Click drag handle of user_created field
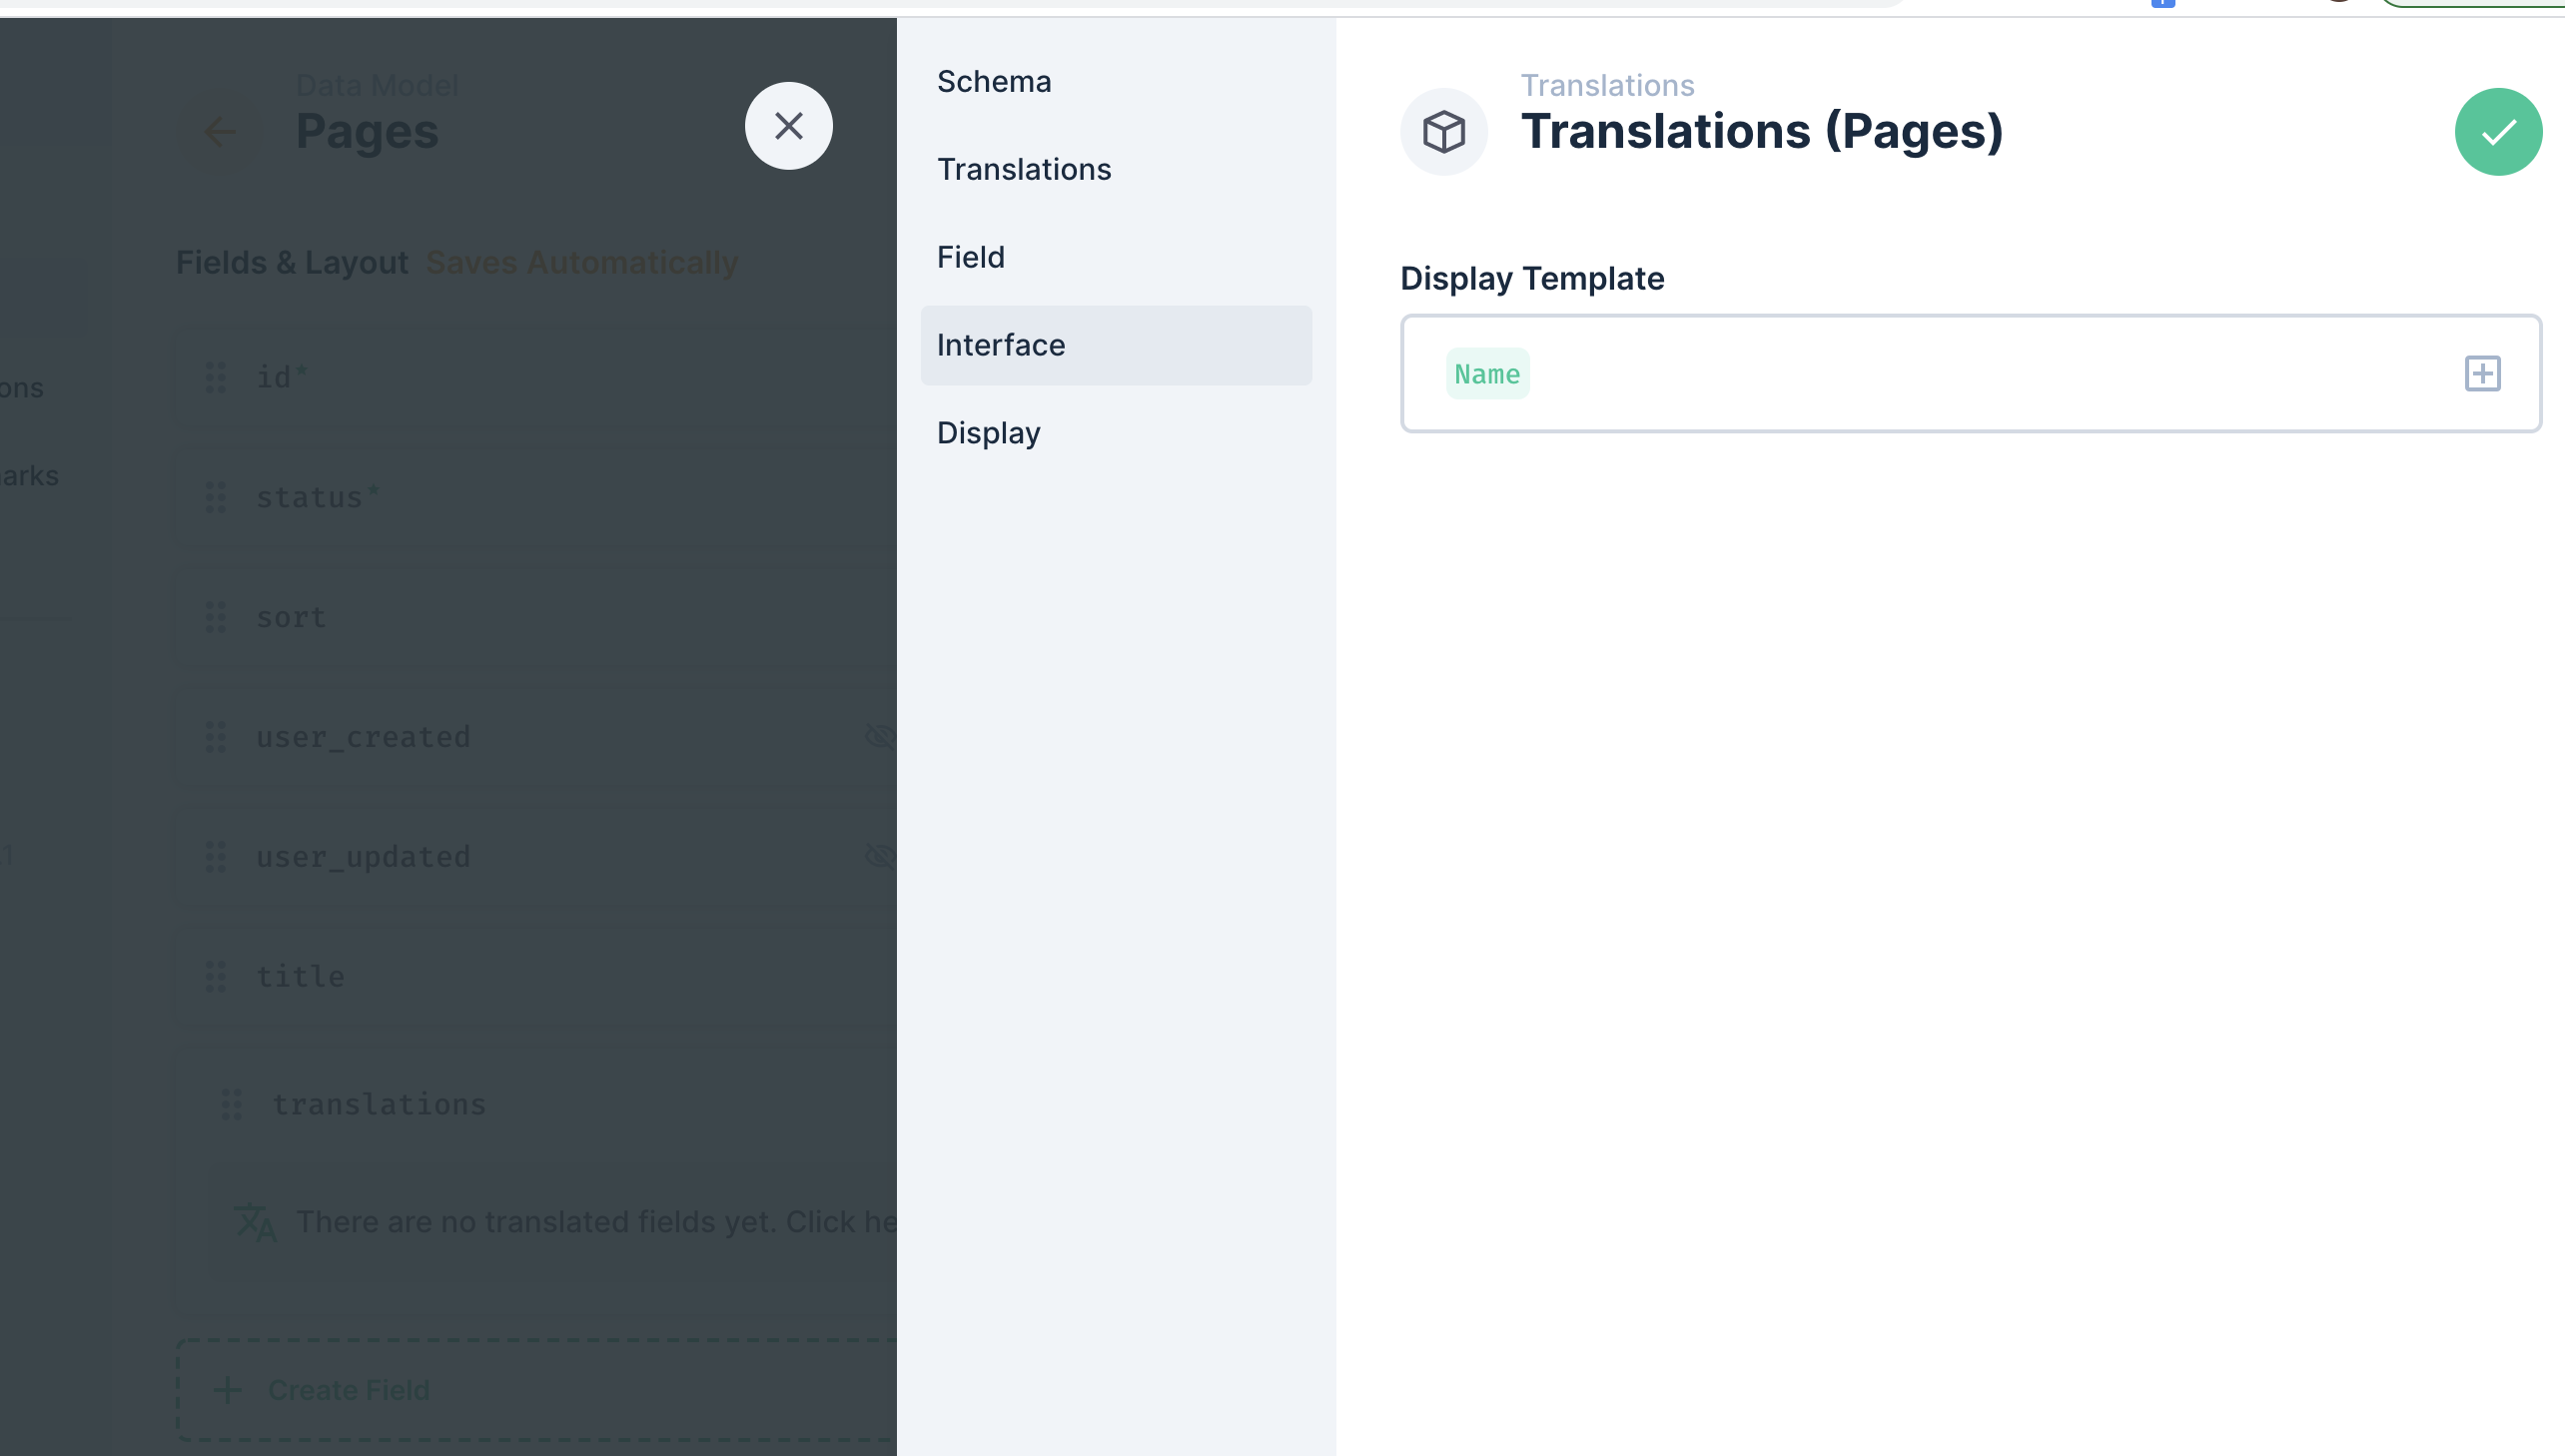Image resolution: width=2565 pixels, height=1456 pixels. click(x=216, y=737)
